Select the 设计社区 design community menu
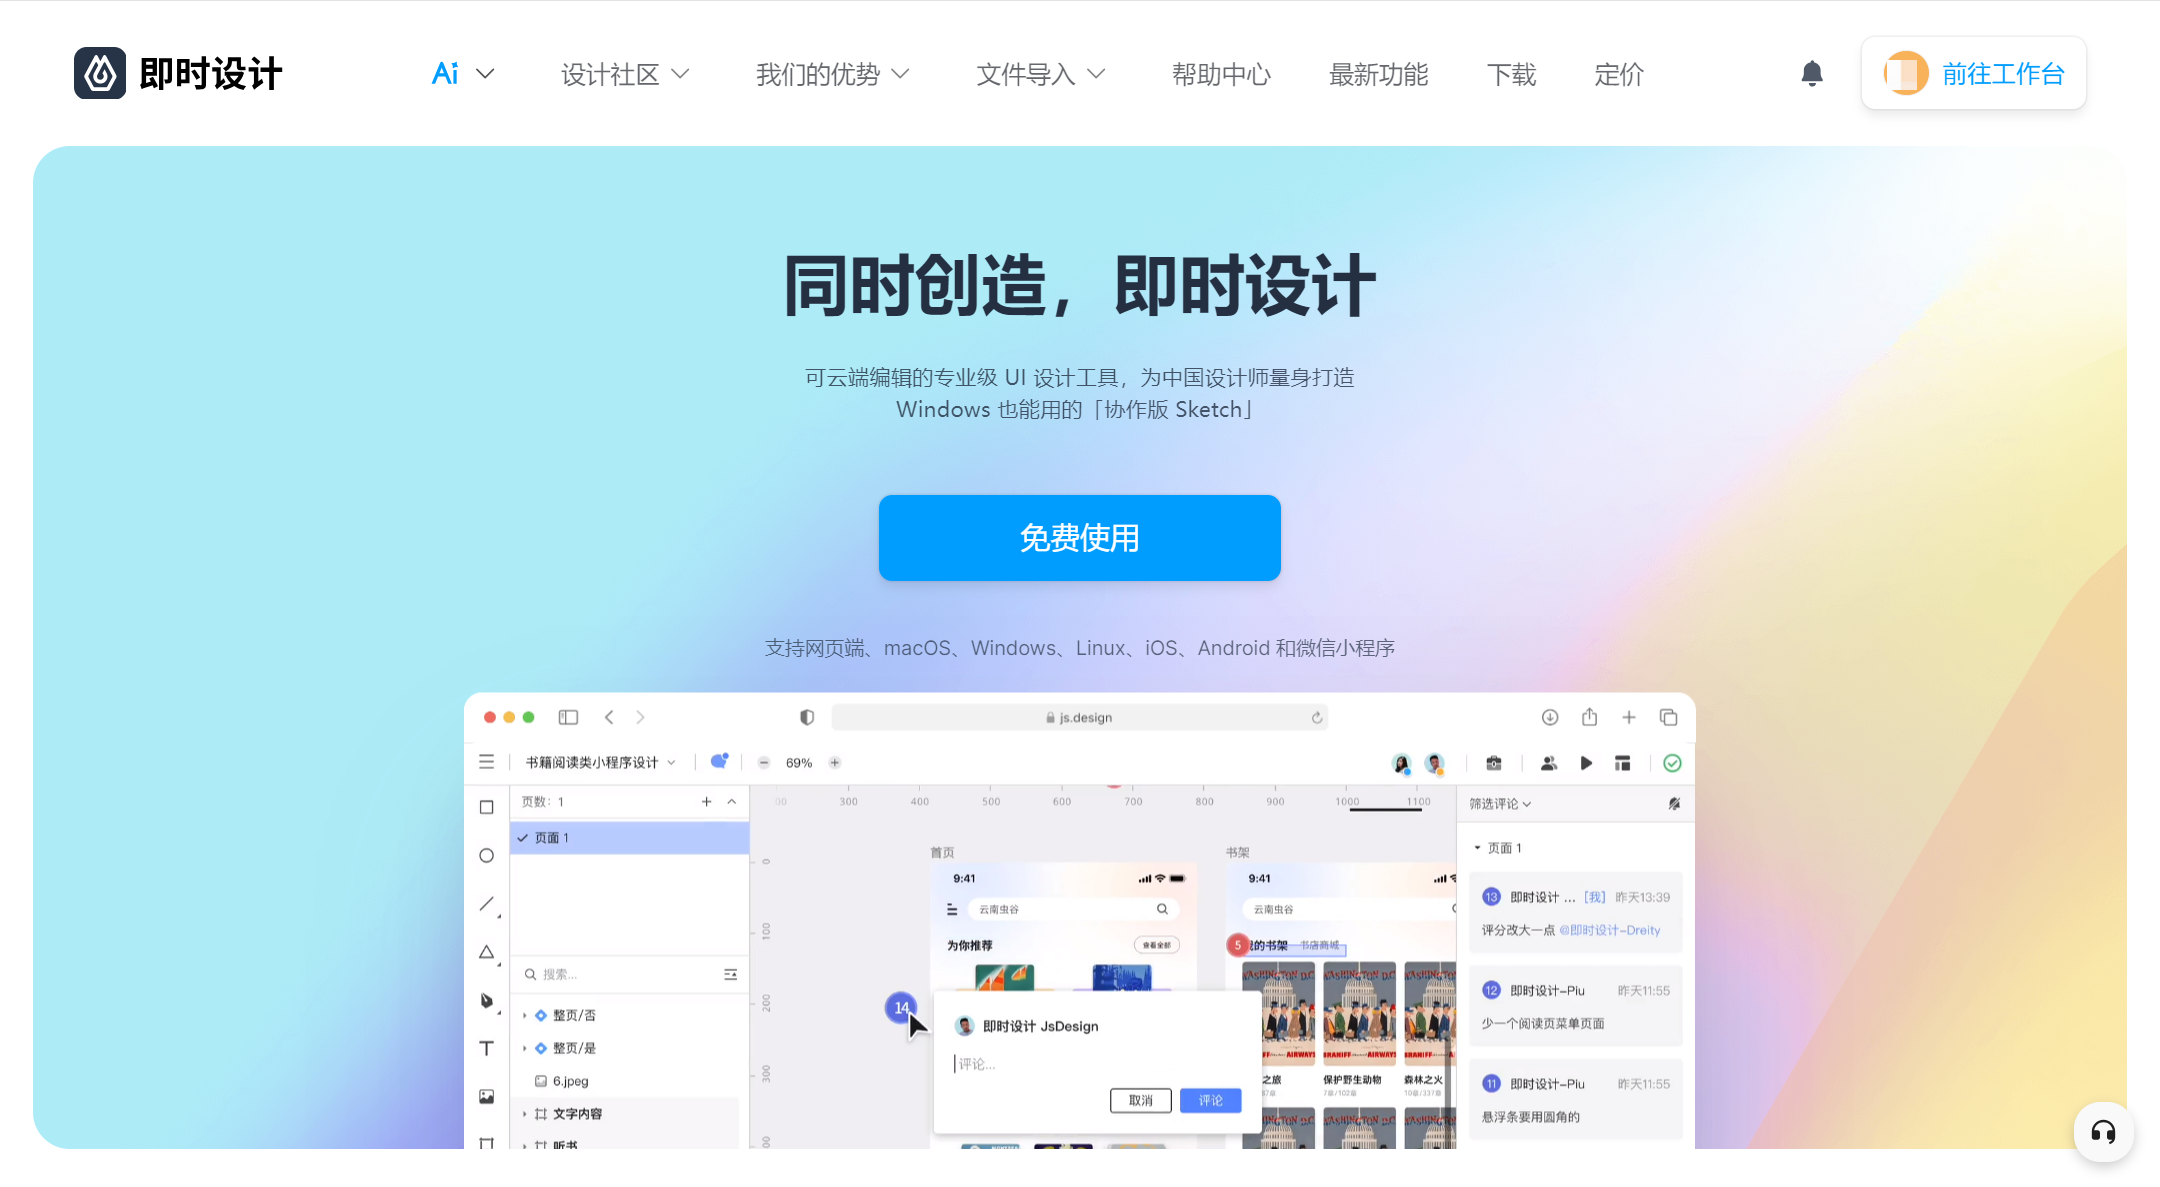Image resolution: width=2160 pixels, height=1187 pixels. click(623, 75)
